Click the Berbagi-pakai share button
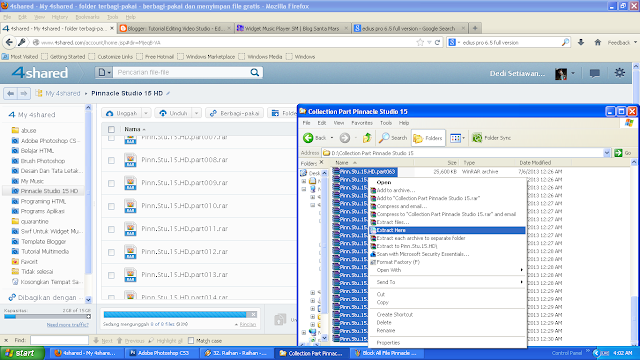Image resolution: width=640 pixels, height=360 pixels. [235, 113]
